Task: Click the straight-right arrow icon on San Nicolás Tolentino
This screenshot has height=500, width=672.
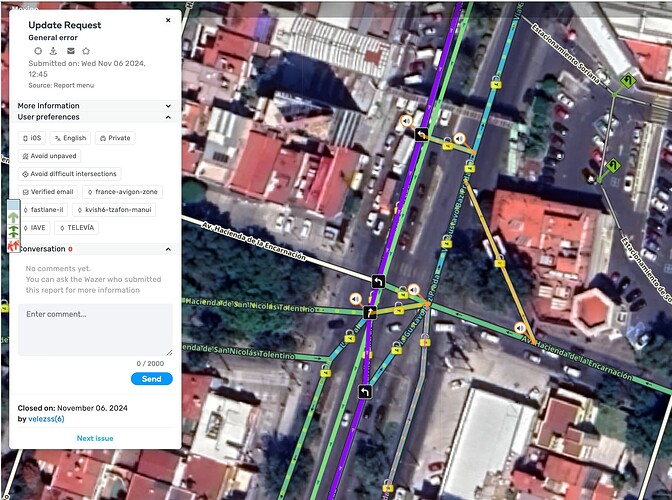Action: (369, 312)
